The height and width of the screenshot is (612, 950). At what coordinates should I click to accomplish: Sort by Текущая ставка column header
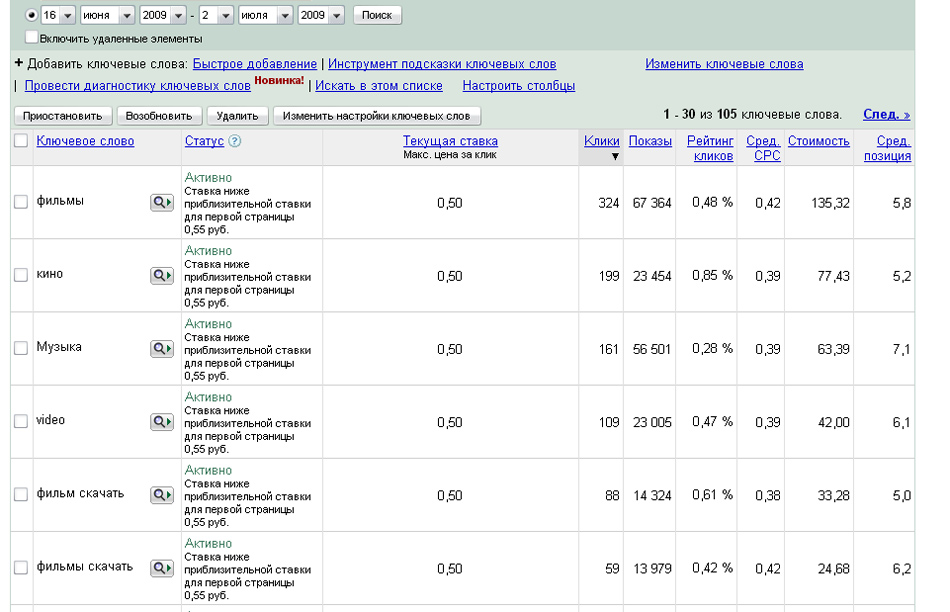point(450,141)
